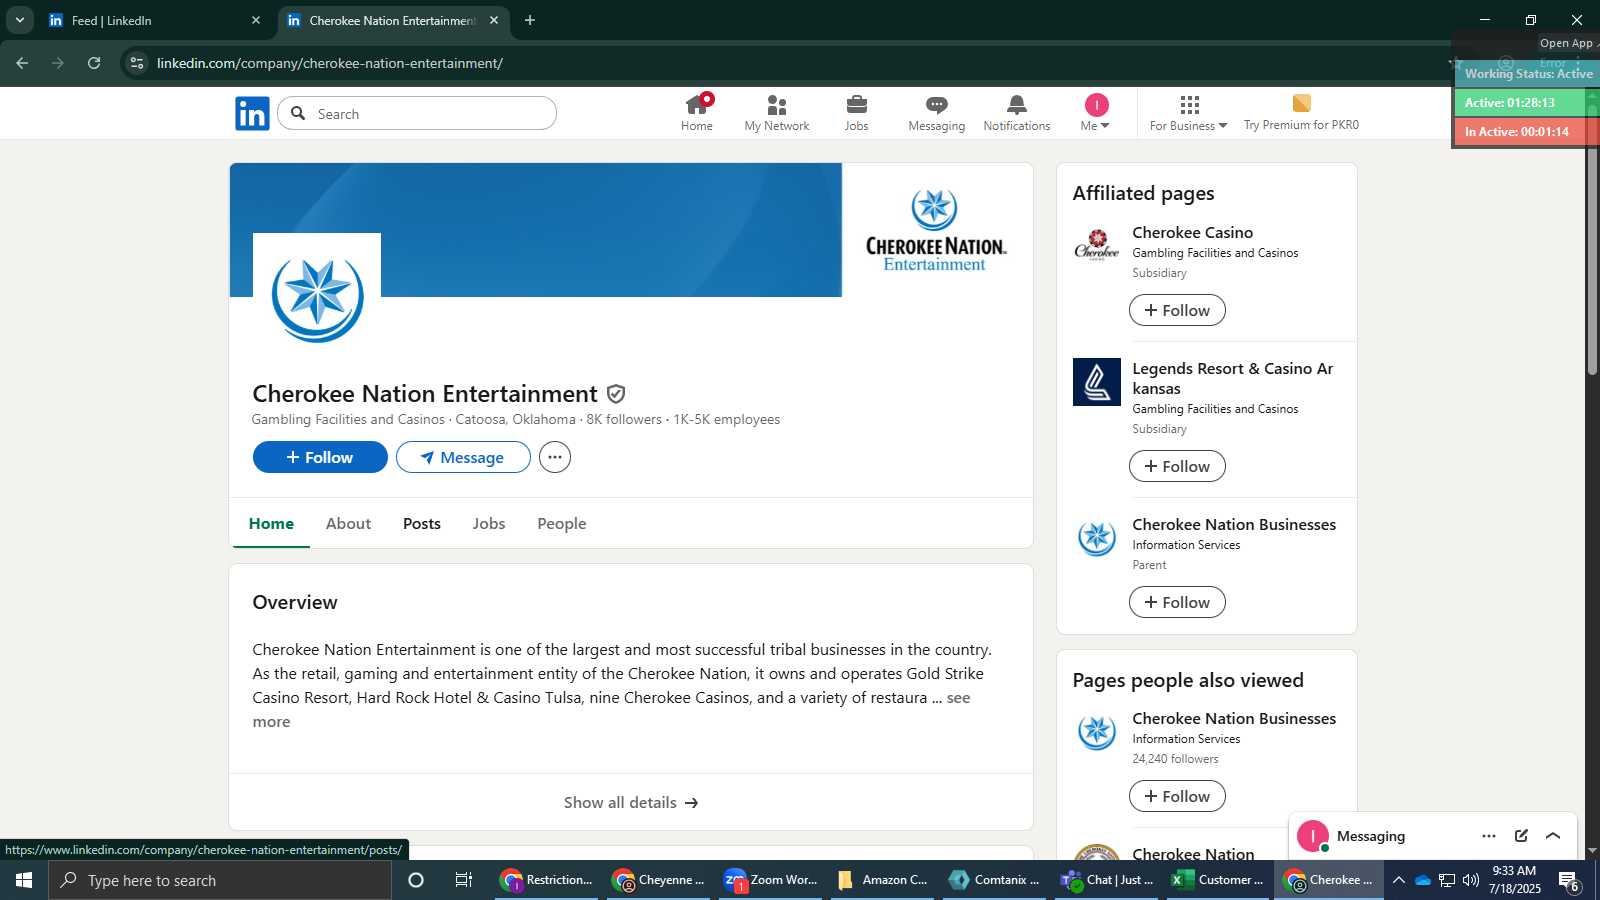Switch to the People tab
This screenshot has height=900, width=1600.
[562, 523]
